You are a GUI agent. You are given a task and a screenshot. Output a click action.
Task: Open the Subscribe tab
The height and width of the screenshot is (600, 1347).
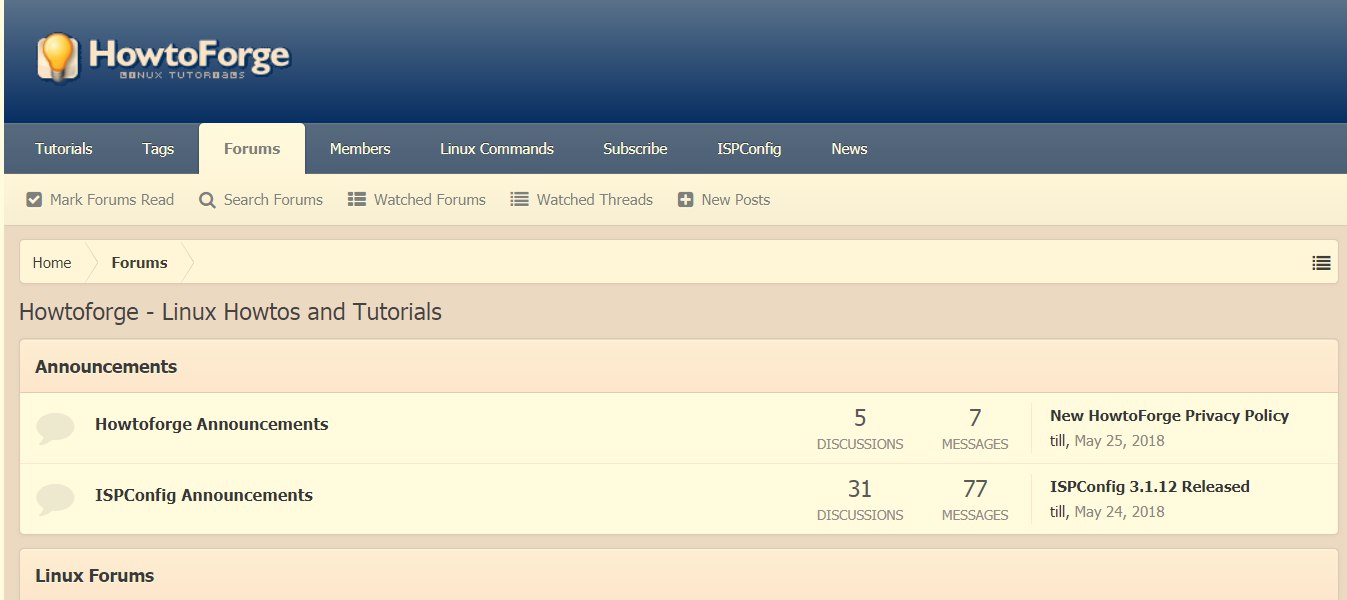pyautogui.click(x=635, y=149)
